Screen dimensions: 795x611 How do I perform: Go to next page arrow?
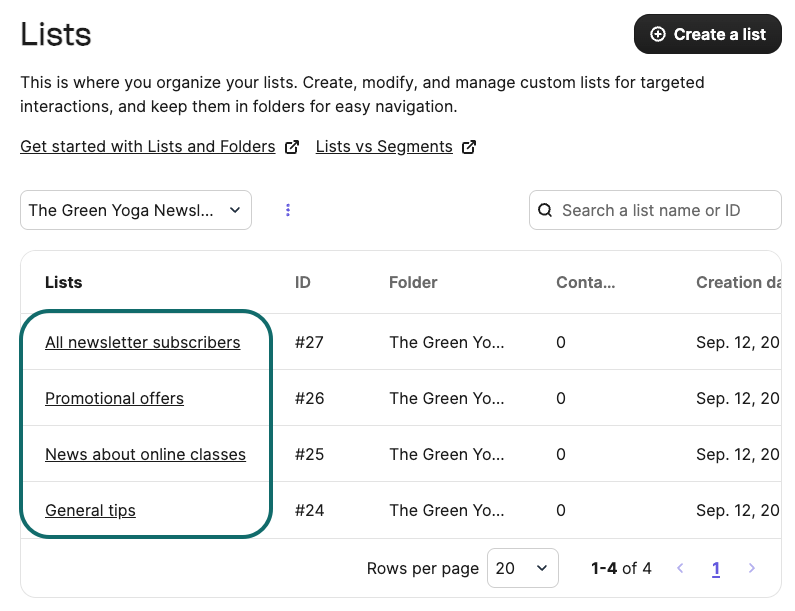[752, 568]
